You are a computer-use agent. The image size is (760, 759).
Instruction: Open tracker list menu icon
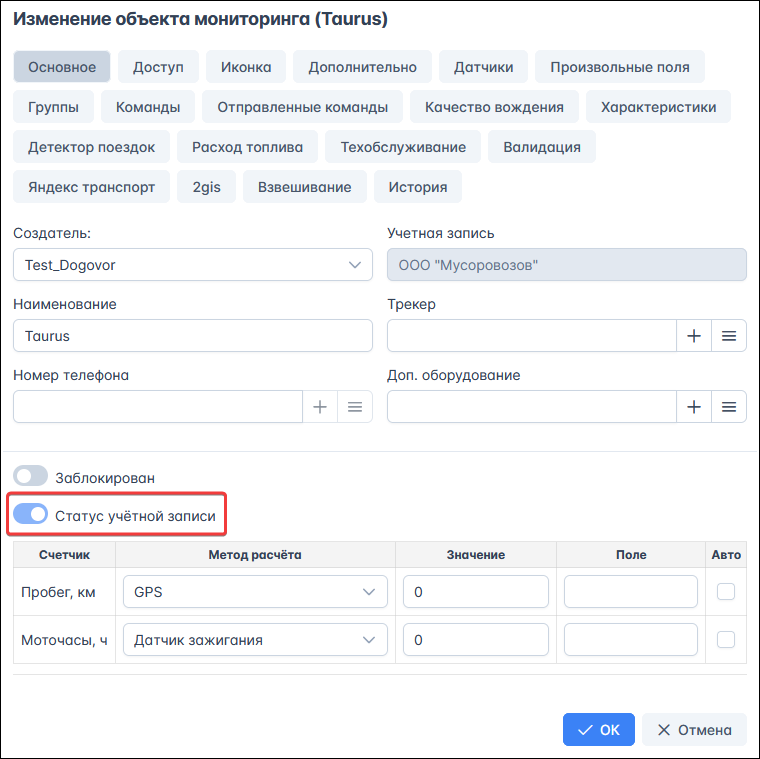point(728,335)
